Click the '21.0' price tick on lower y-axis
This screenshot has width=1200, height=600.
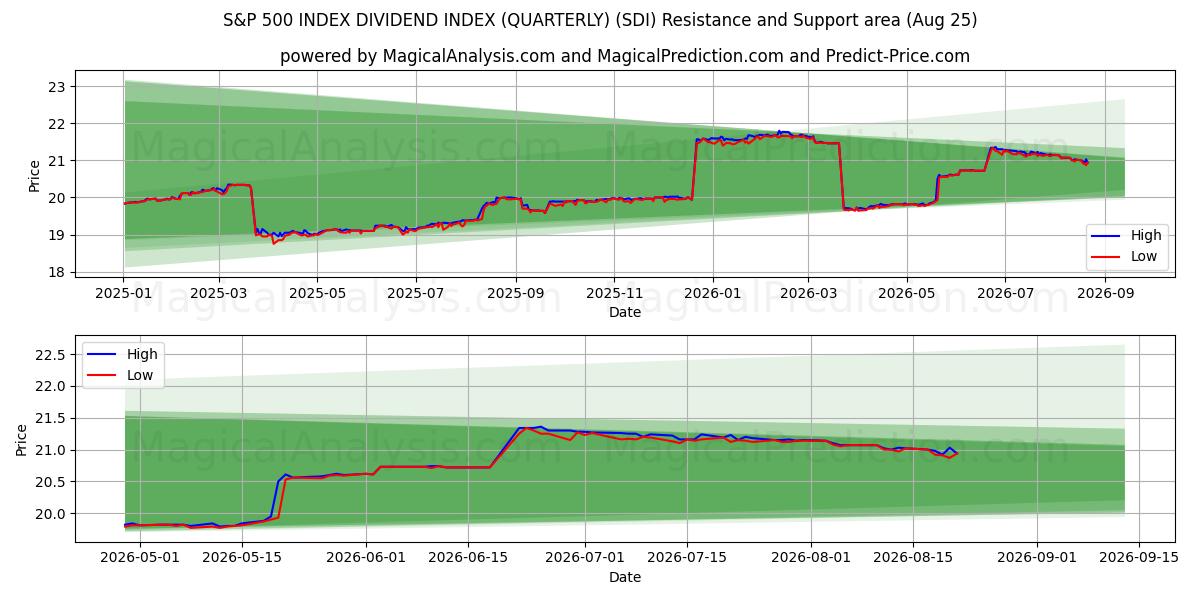click(51, 450)
